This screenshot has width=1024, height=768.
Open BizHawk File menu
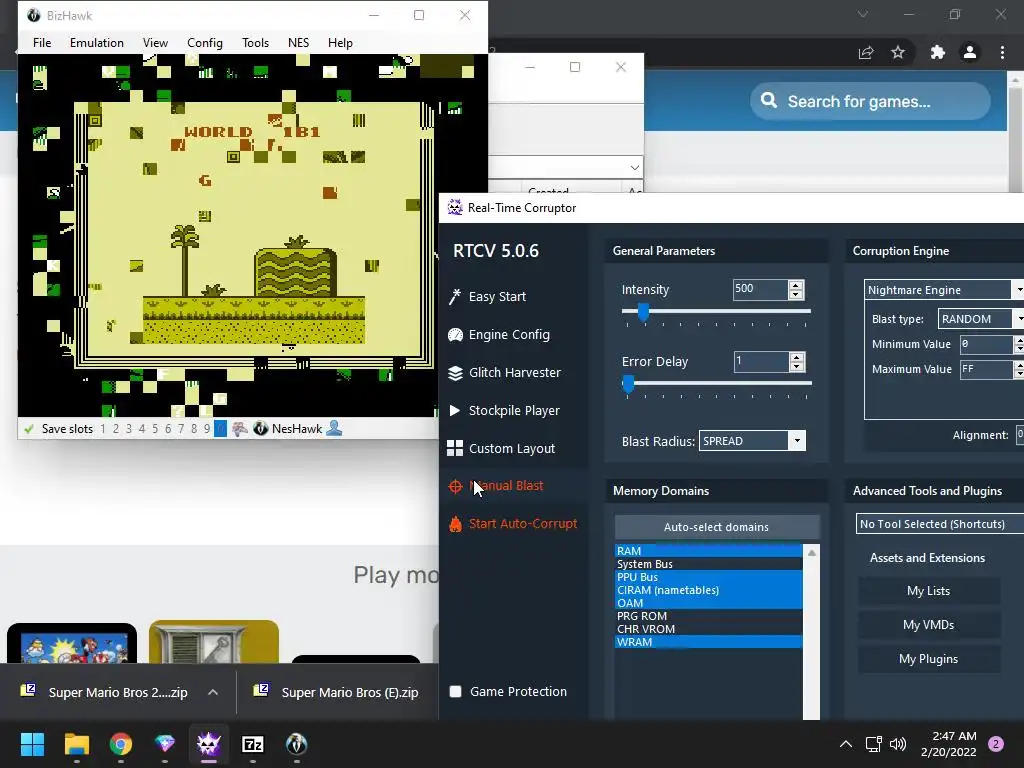pyautogui.click(x=42, y=42)
